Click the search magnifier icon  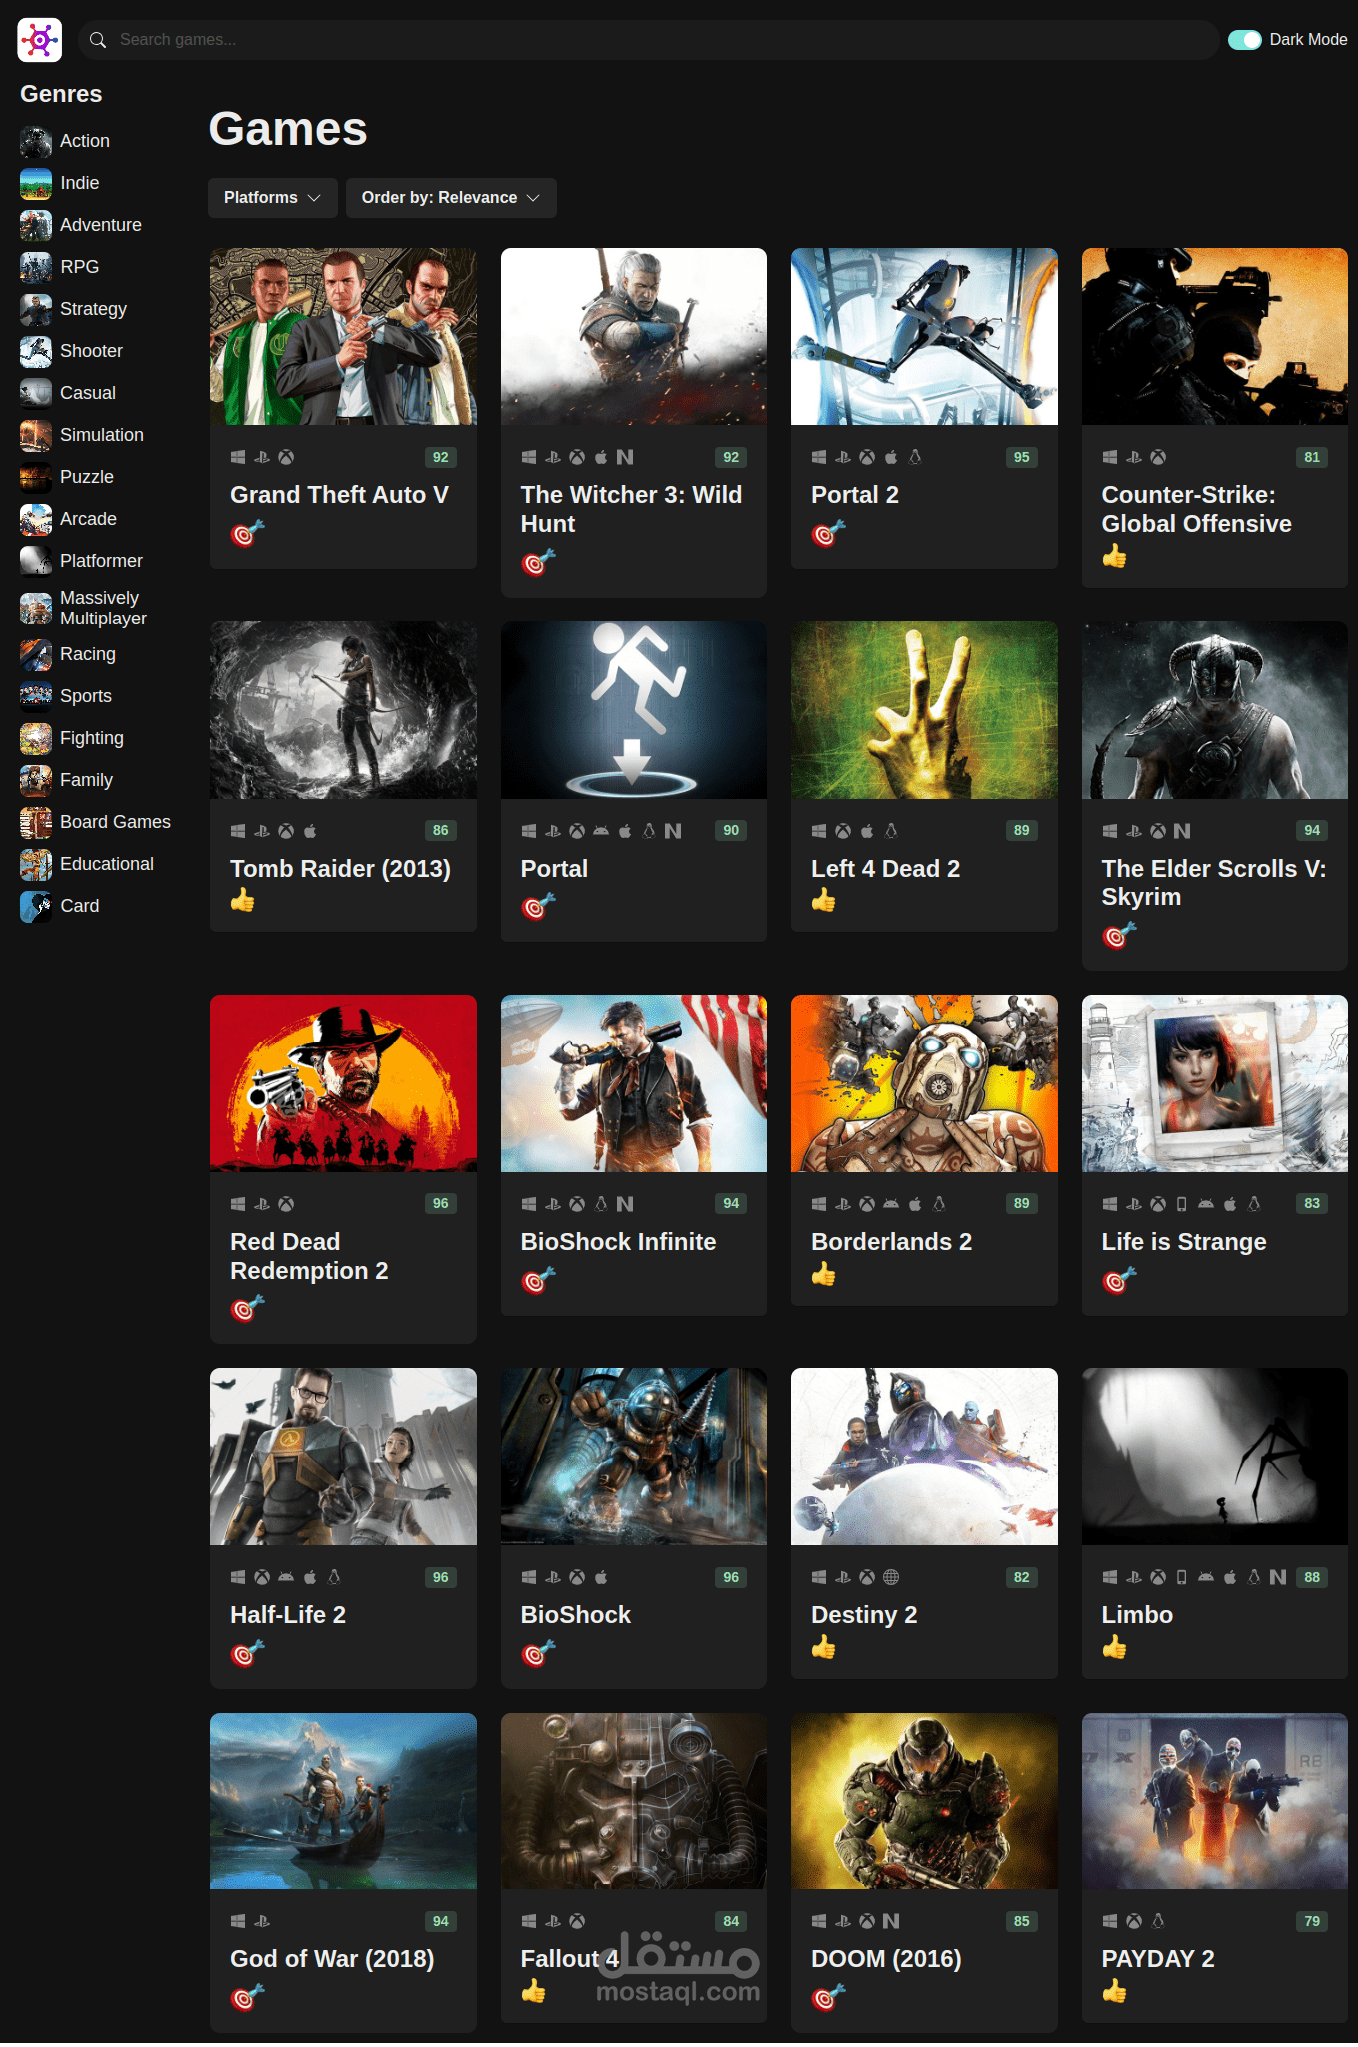pyautogui.click(x=98, y=40)
